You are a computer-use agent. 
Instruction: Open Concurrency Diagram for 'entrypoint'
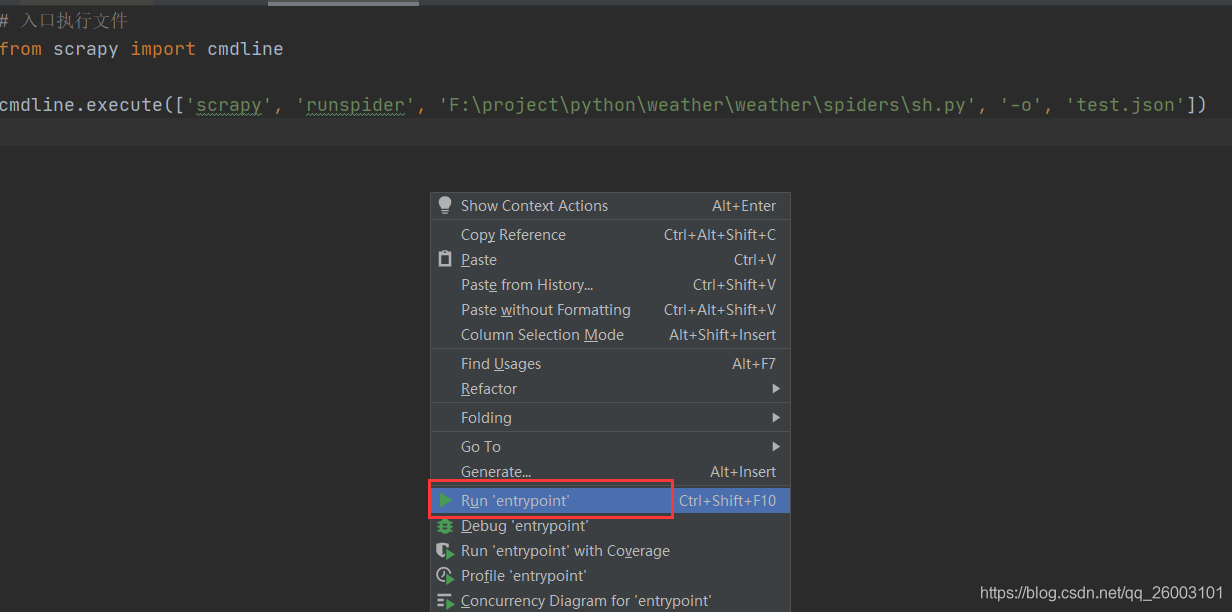click(x=610, y=601)
